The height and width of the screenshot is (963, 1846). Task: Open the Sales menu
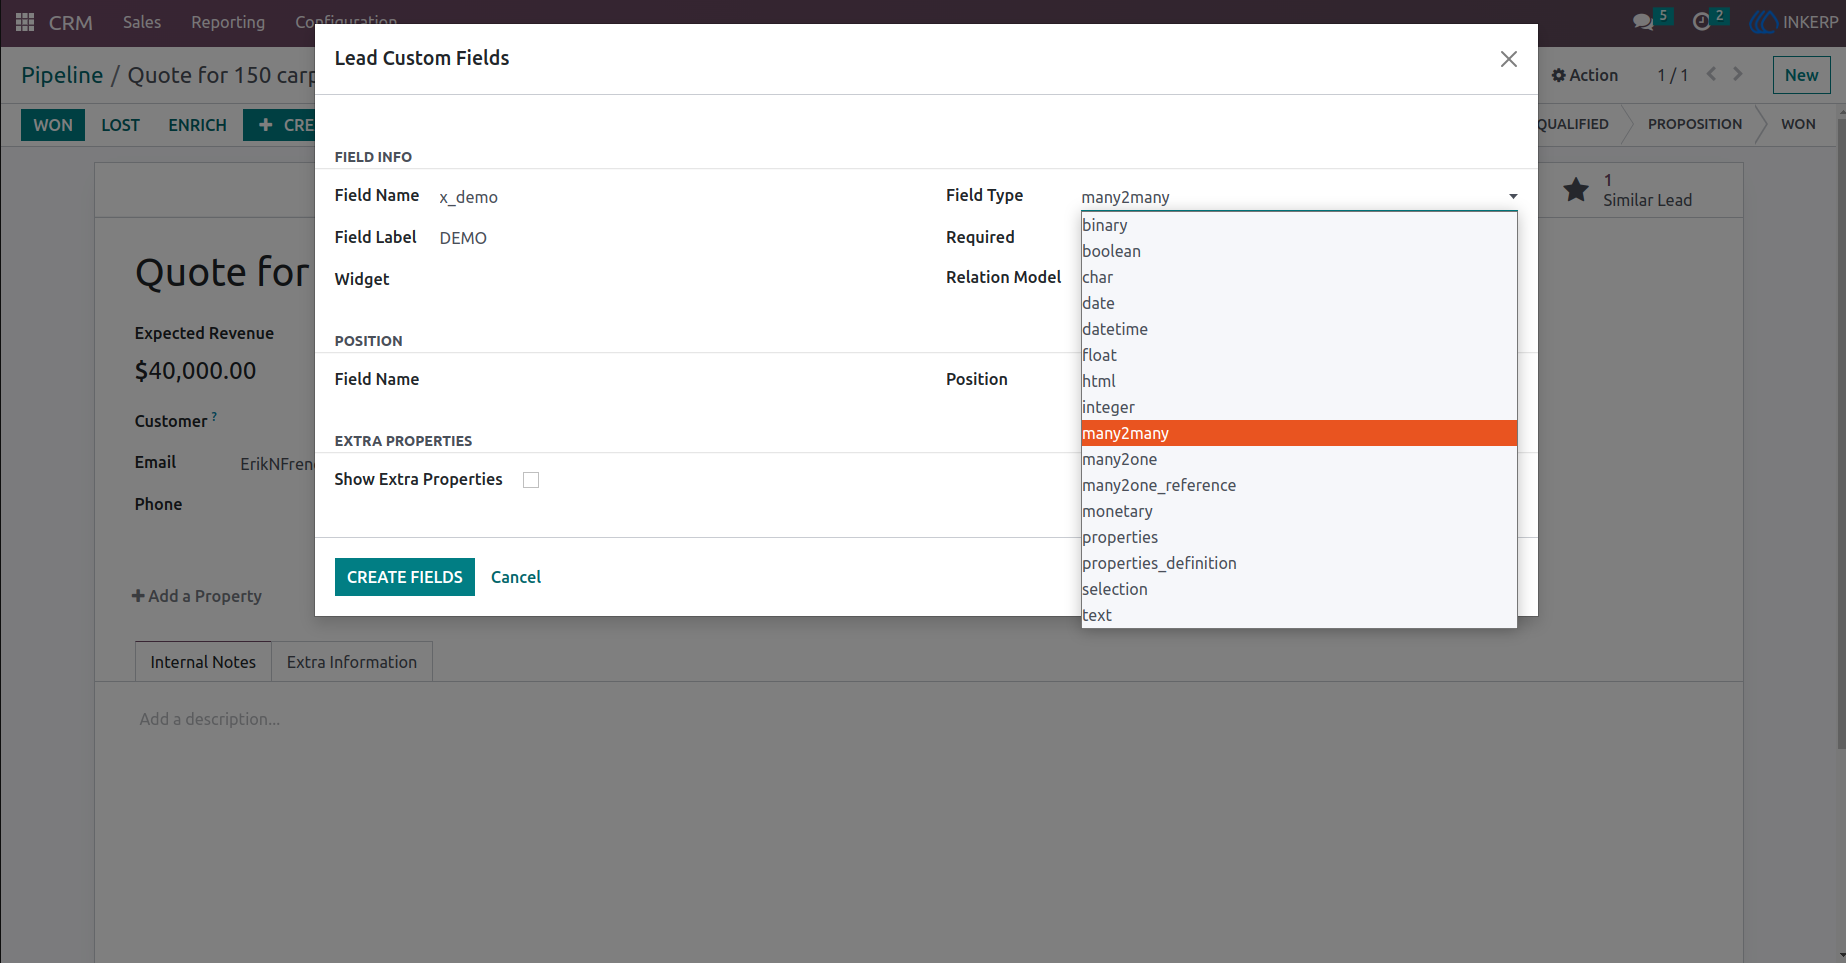[x=142, y=22]
